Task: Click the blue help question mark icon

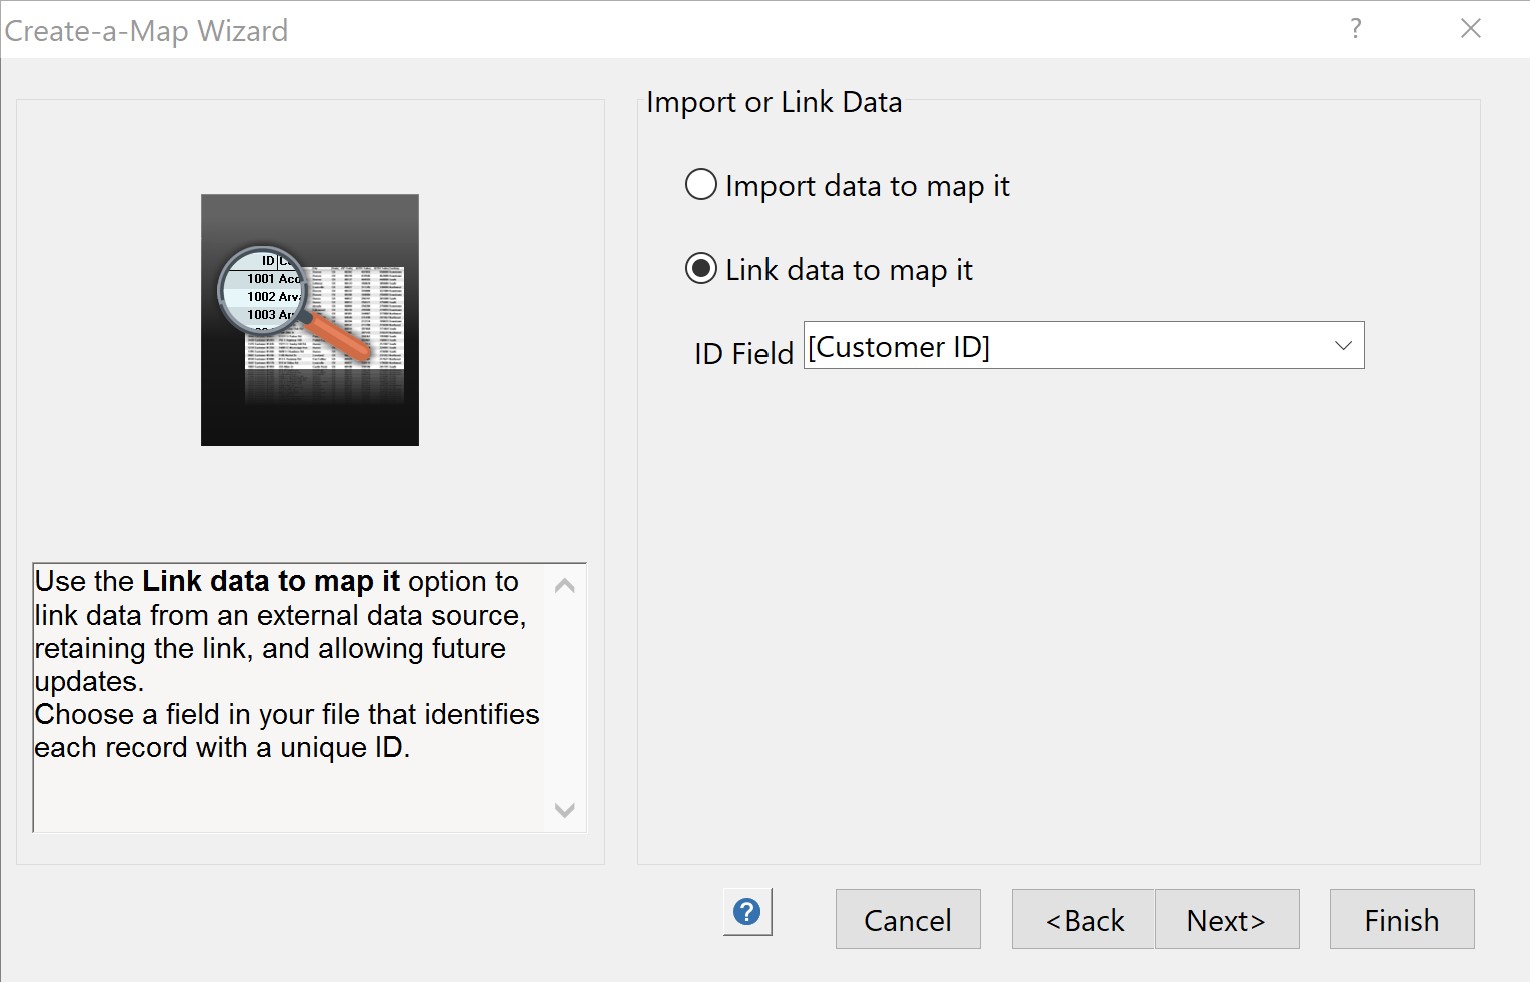Action: point(747,912)
